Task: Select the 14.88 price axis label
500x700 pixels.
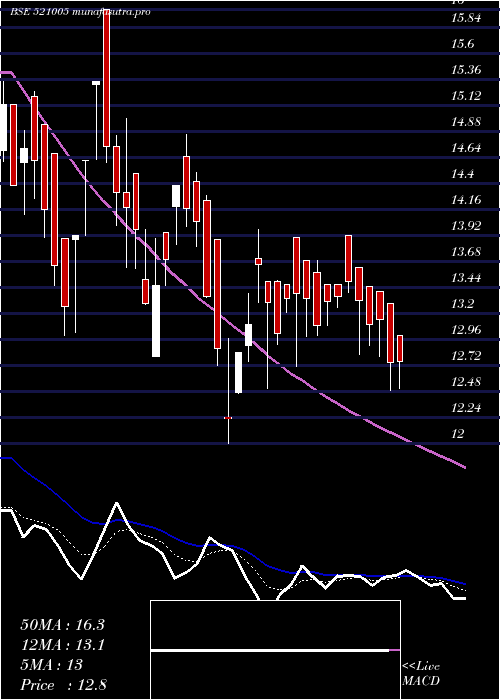Action: pyautogui.click(x=467, y=122)
